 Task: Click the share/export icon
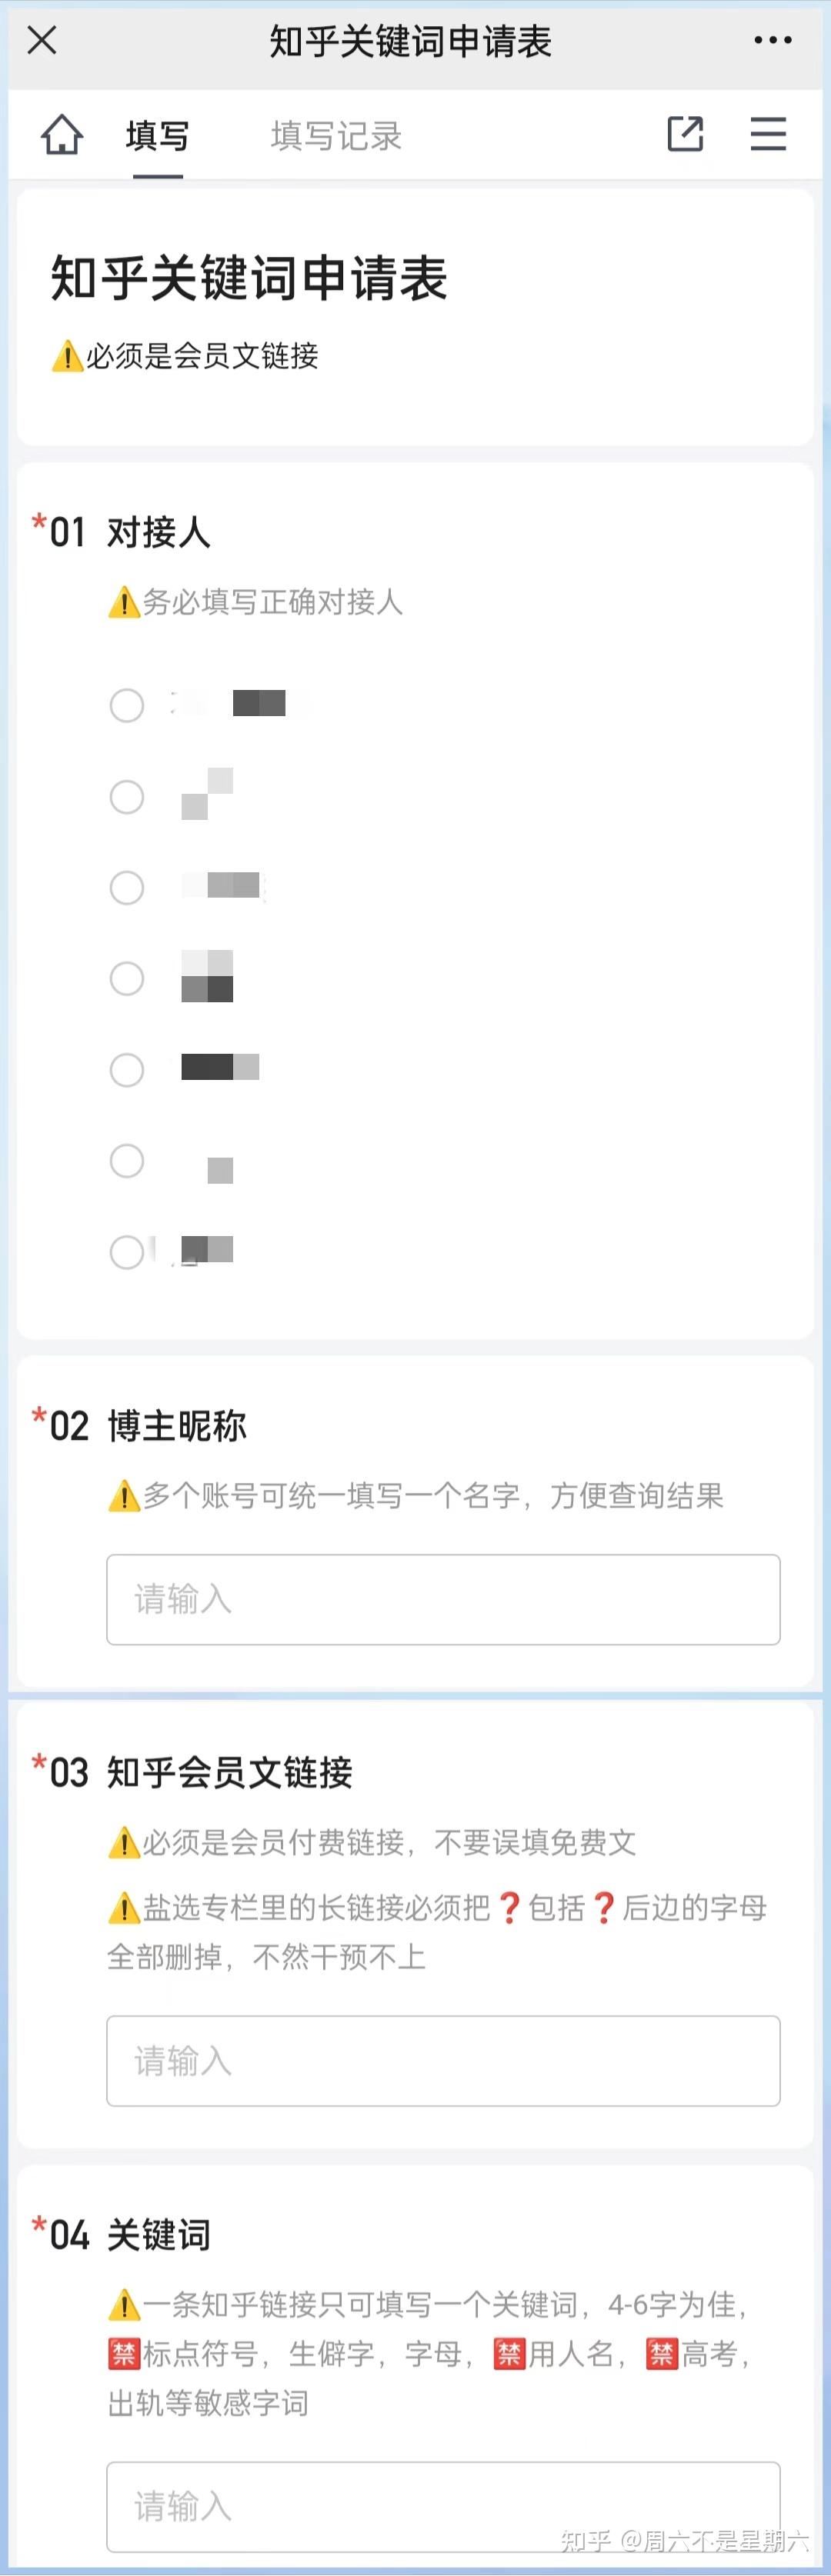(685, 134)
